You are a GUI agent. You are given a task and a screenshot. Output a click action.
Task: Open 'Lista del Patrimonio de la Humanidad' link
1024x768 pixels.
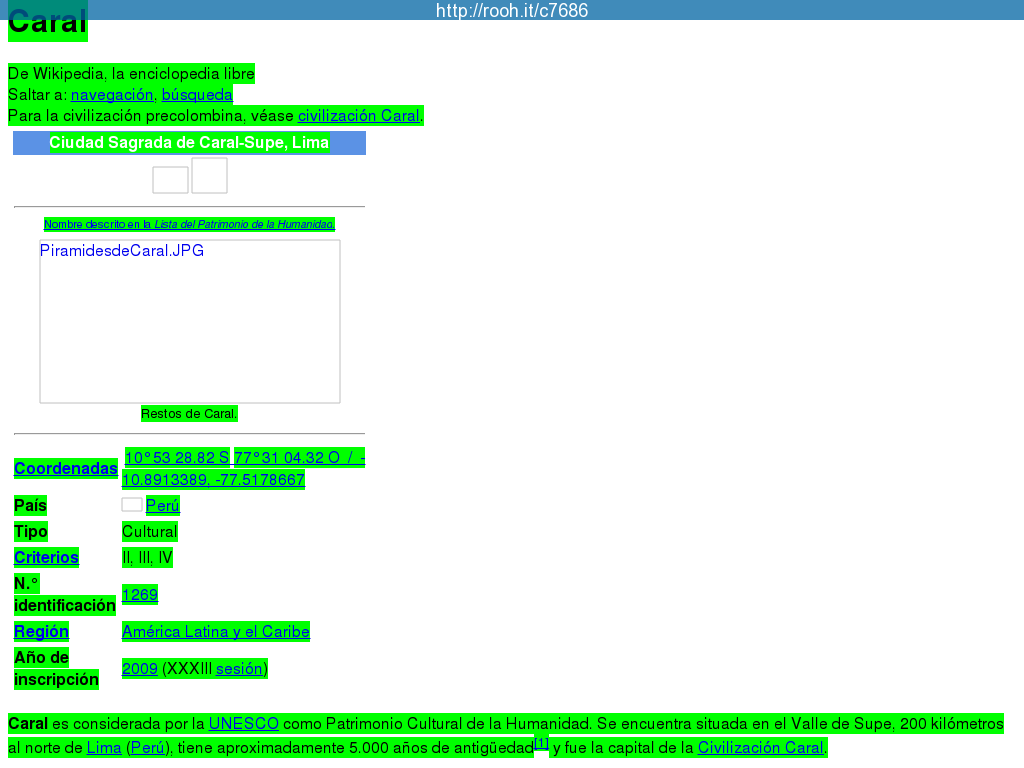[x=244, y=225]
